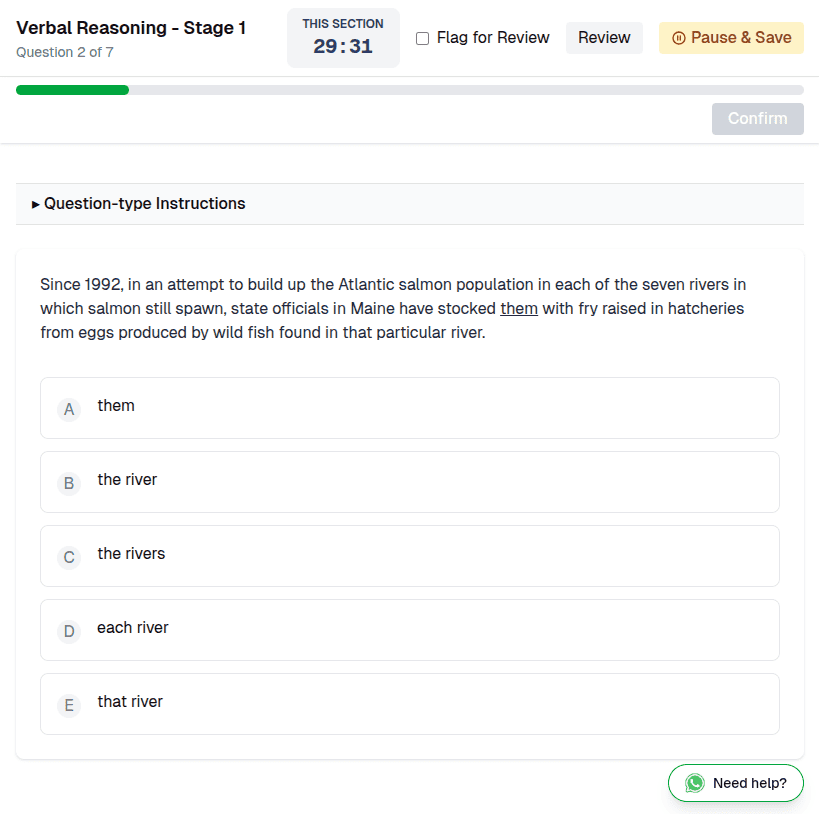Viewport: 819px width, 814px height.
Task: Click the disclosure triangle before Question-type Instructions
Action: coord(36,204)
